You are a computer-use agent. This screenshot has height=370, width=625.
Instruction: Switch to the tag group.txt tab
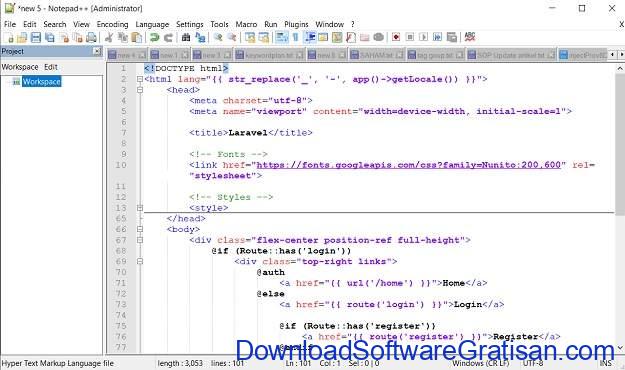click(436, 55)
